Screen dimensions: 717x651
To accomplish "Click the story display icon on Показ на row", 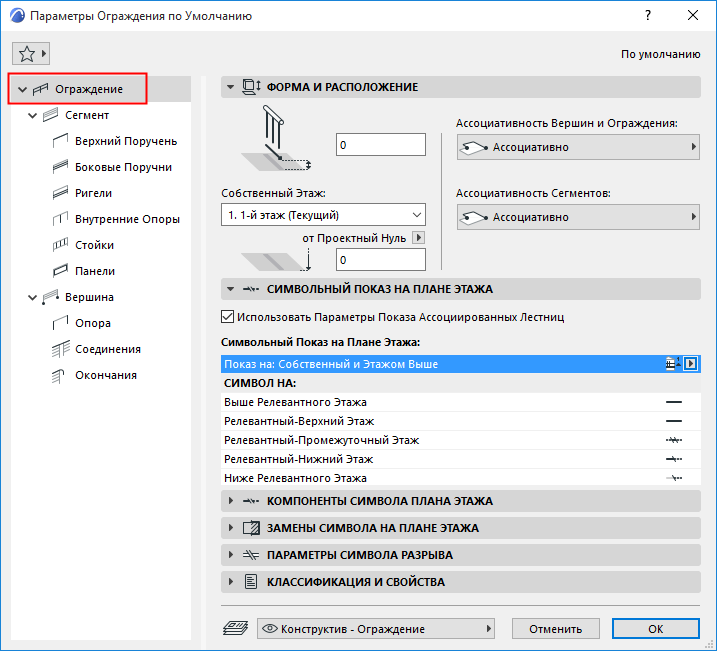I will pos(673,363).
